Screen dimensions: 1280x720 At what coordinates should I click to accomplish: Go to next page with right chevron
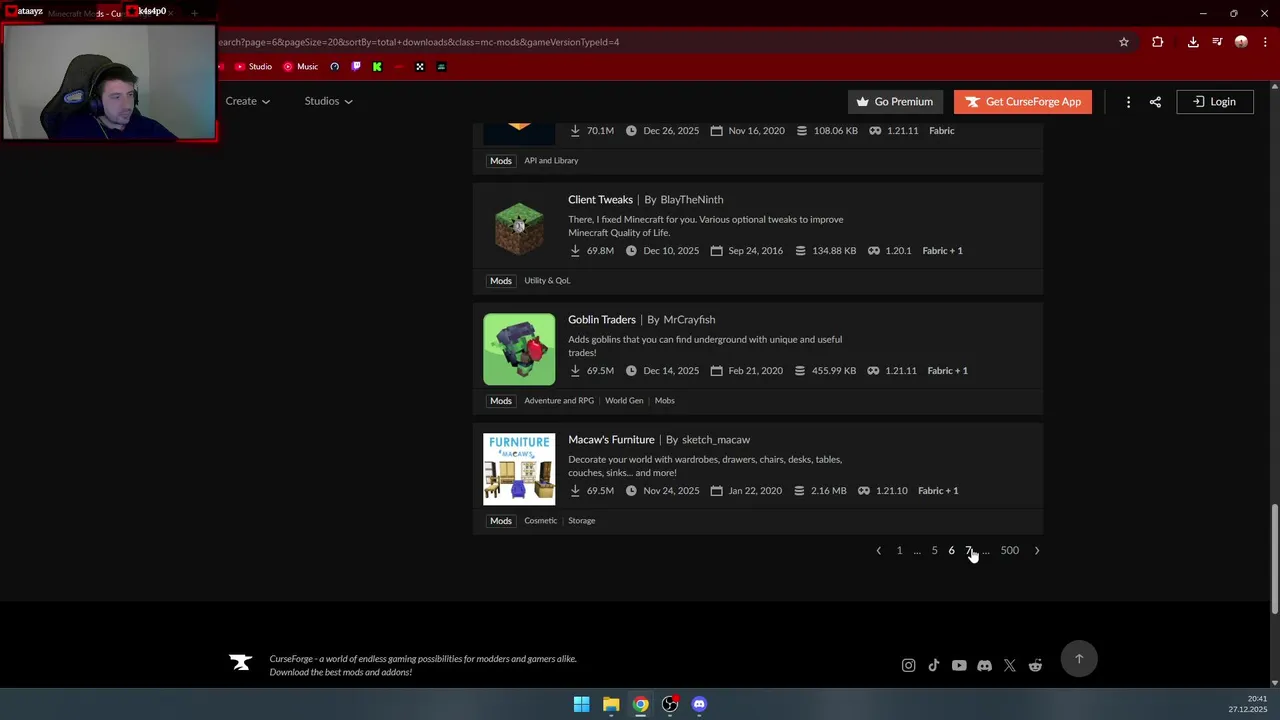tap(1036, 551)
